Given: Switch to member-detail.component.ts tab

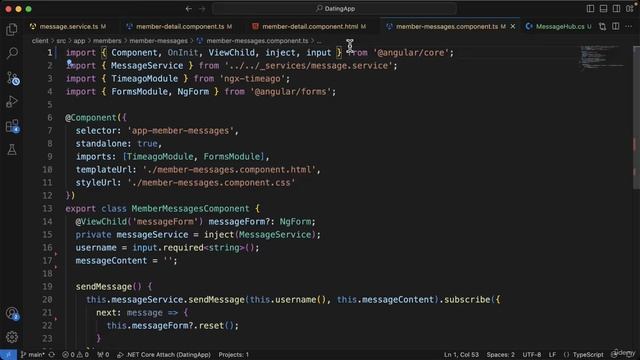Looking at the screenshot, I should click(180, 27).
